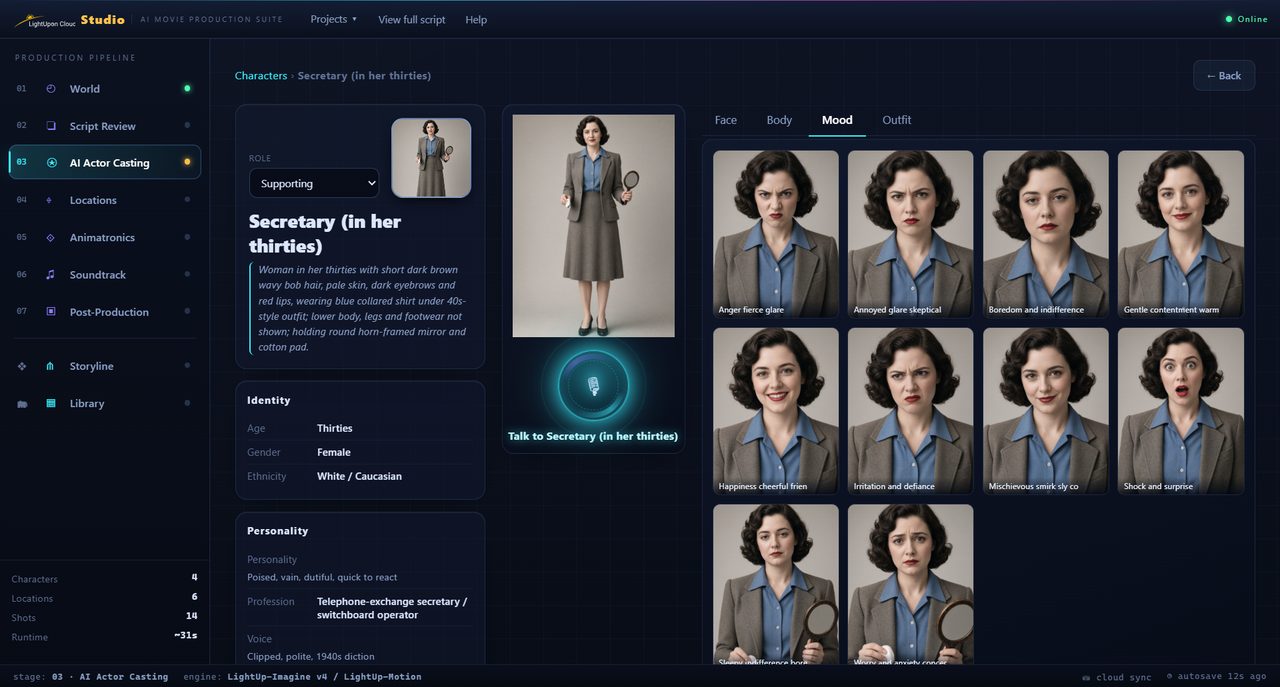The height and width of the screenshot is (687, 1280).
Task: Open the World pipeline stage
Action: pos(104,89)
